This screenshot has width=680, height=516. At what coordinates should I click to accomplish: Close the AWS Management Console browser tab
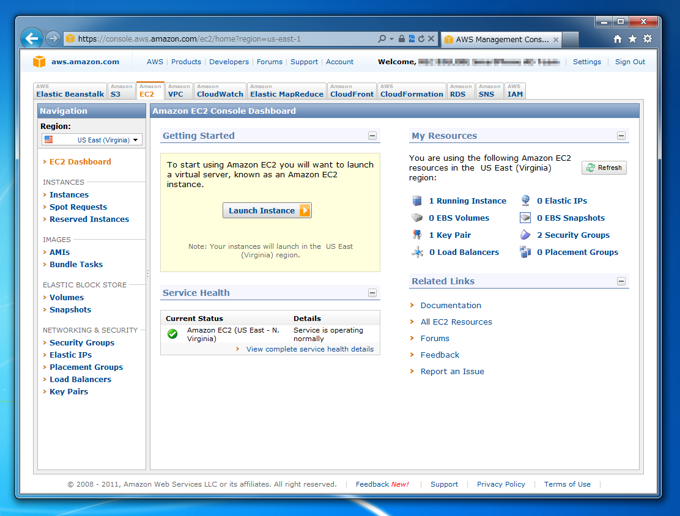556,39
